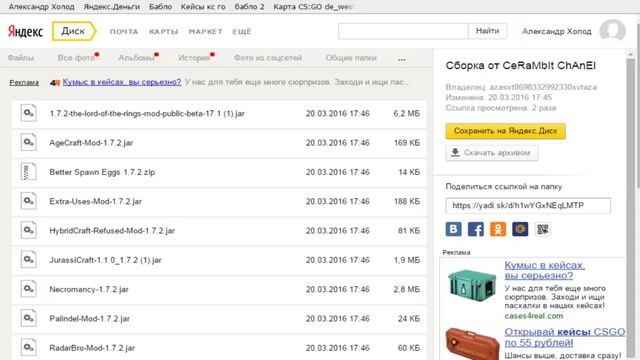Switch to the Файлы tab
This screenshot has width=640, height=360.
click(21, 58)
